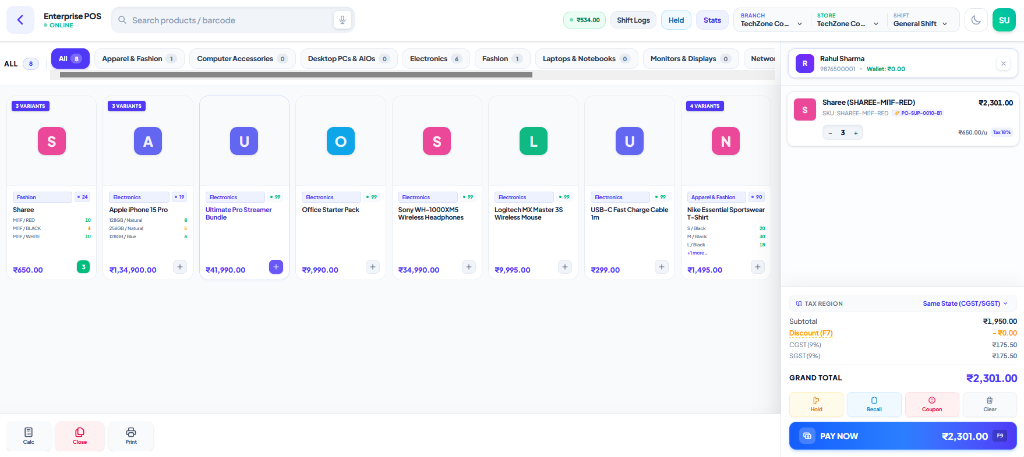Select Computer Accessories category tab
The image size is (1024, 457).
[x=242, y=58]
